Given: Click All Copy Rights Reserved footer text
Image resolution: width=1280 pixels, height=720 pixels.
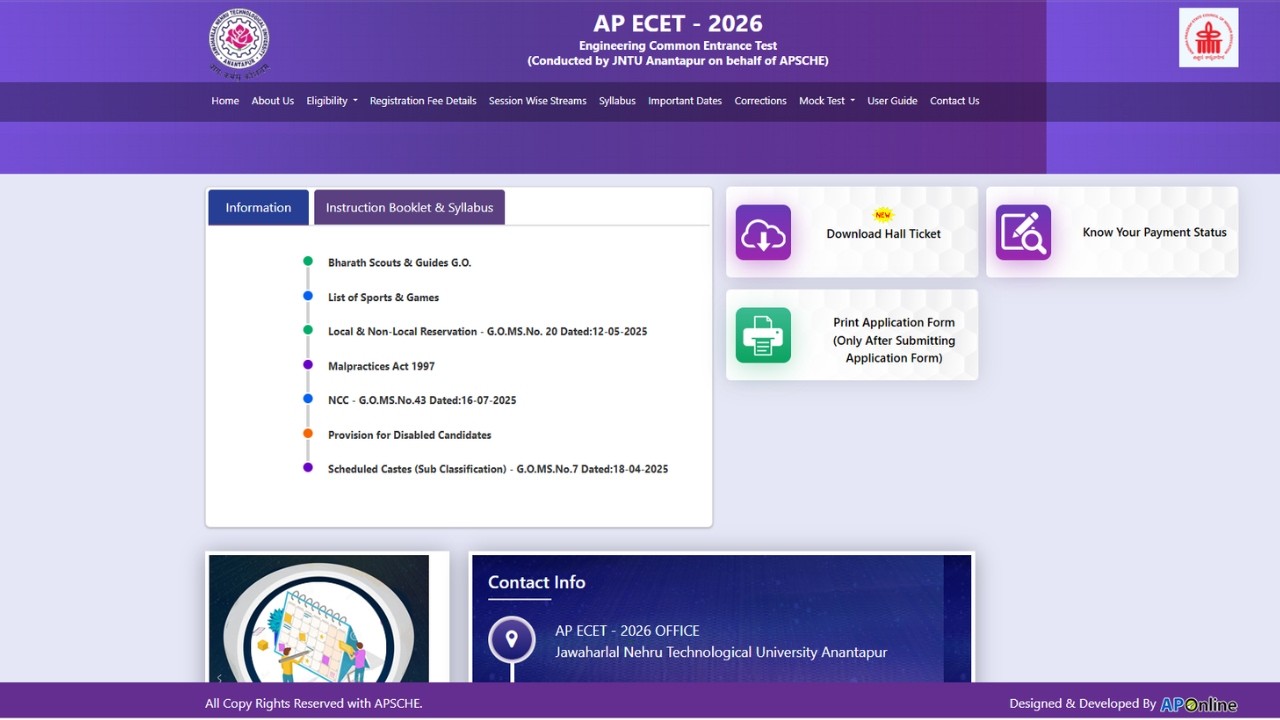Looking at the screenshot, I should [314, 704].
